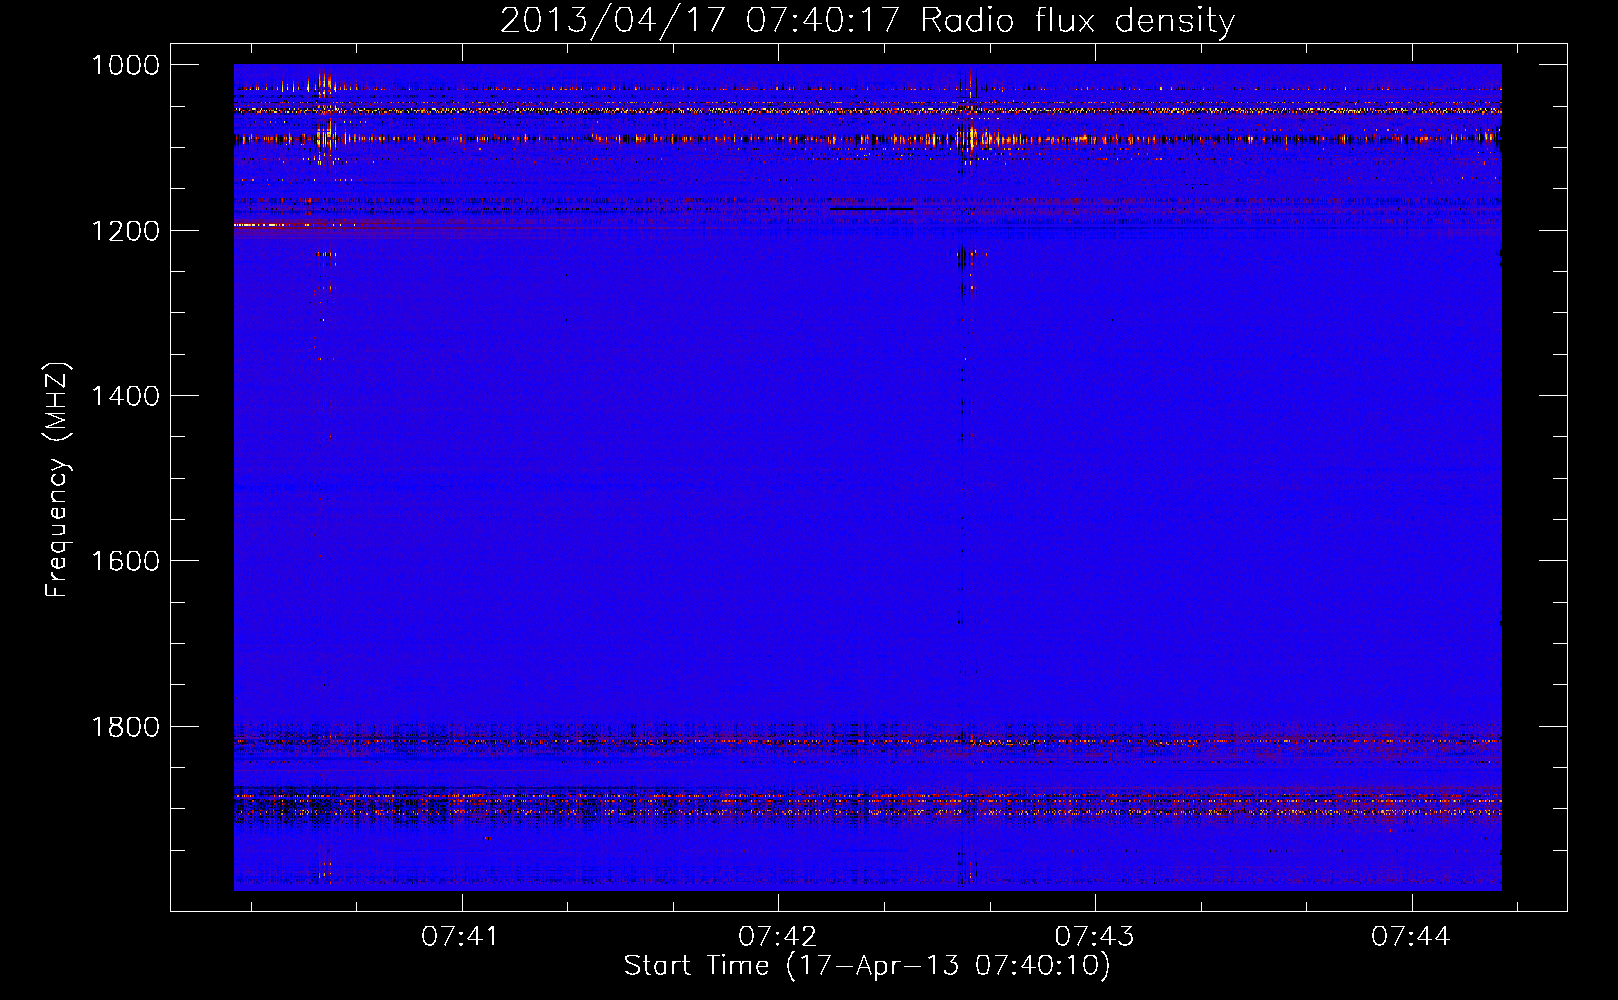Click the '07:41' time axis label

coord(459,937)
